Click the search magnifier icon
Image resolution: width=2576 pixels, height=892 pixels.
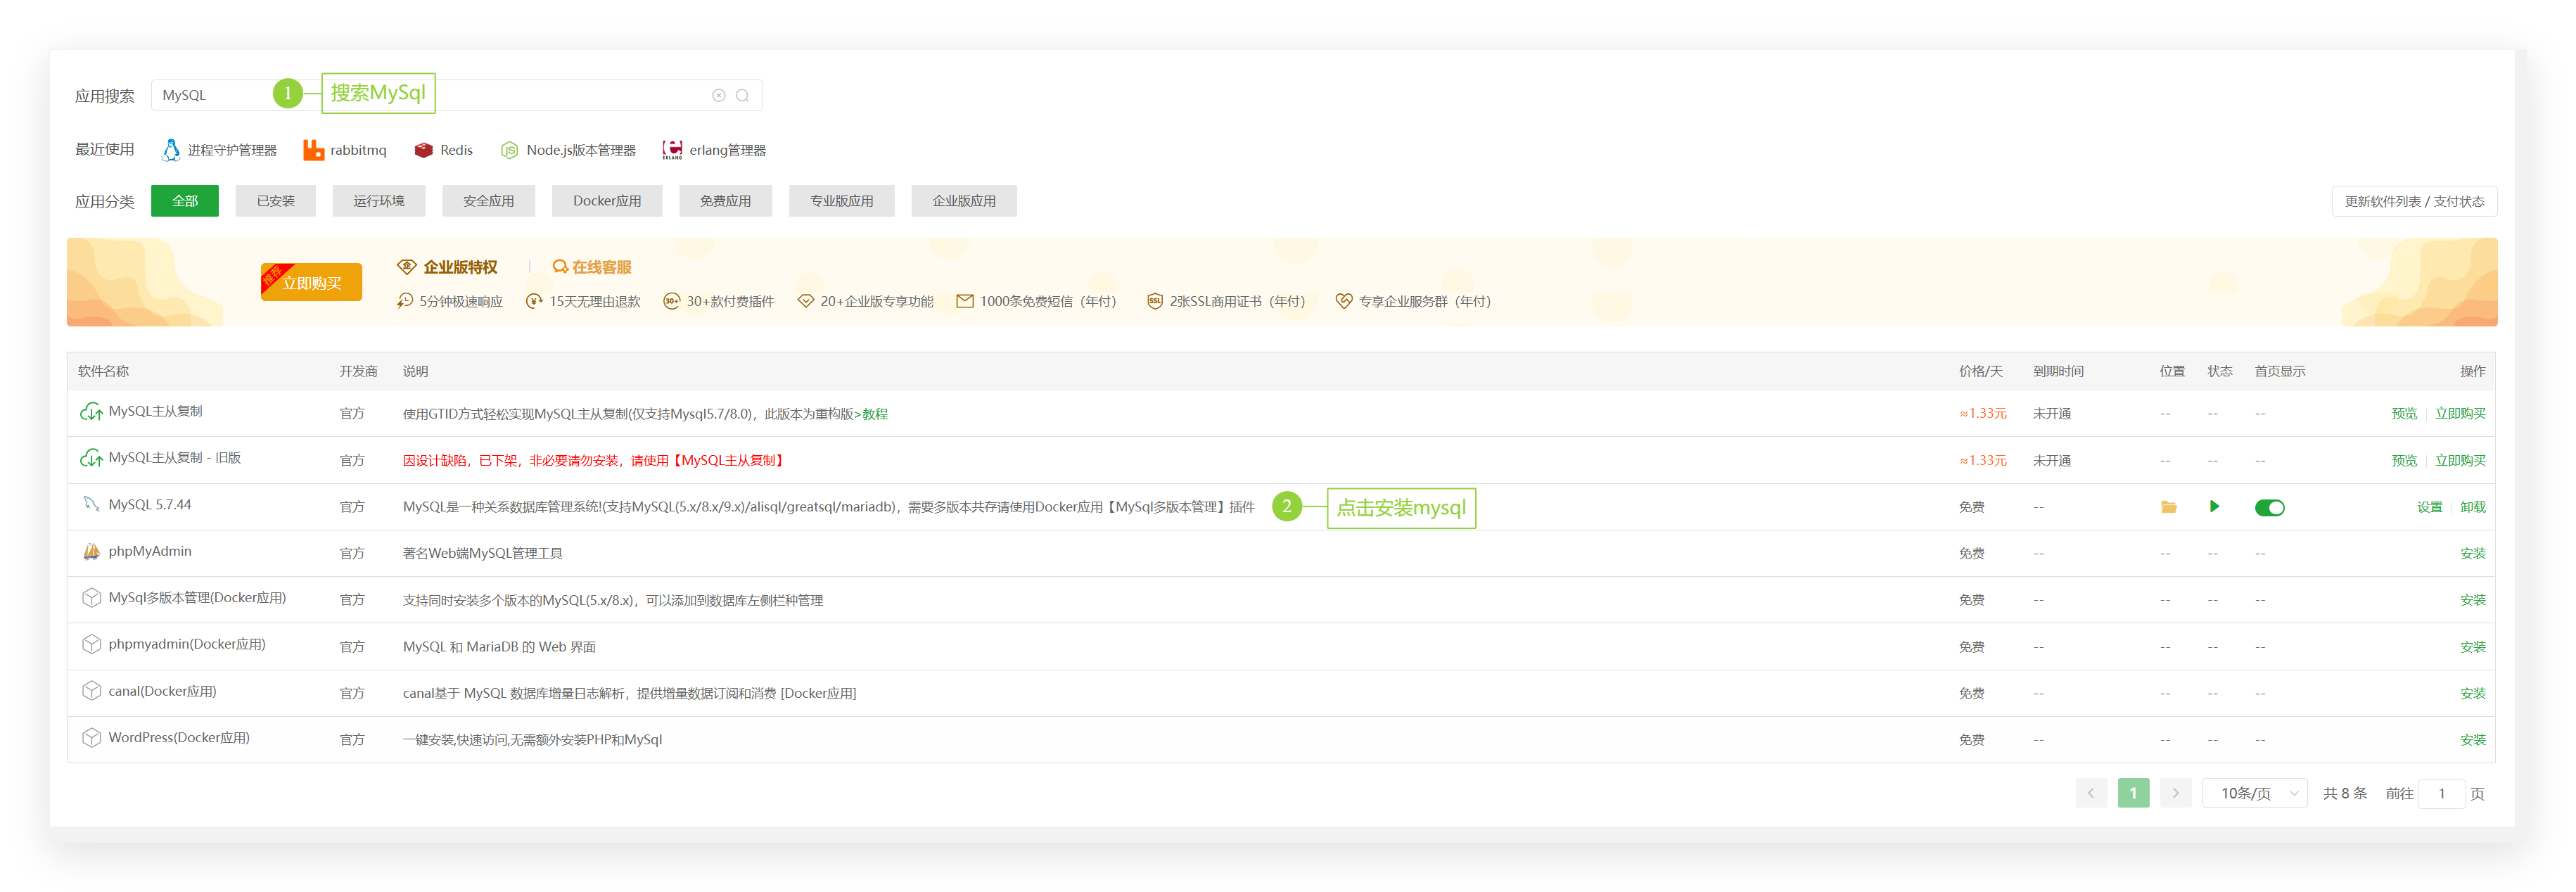(x=742, y=96)
